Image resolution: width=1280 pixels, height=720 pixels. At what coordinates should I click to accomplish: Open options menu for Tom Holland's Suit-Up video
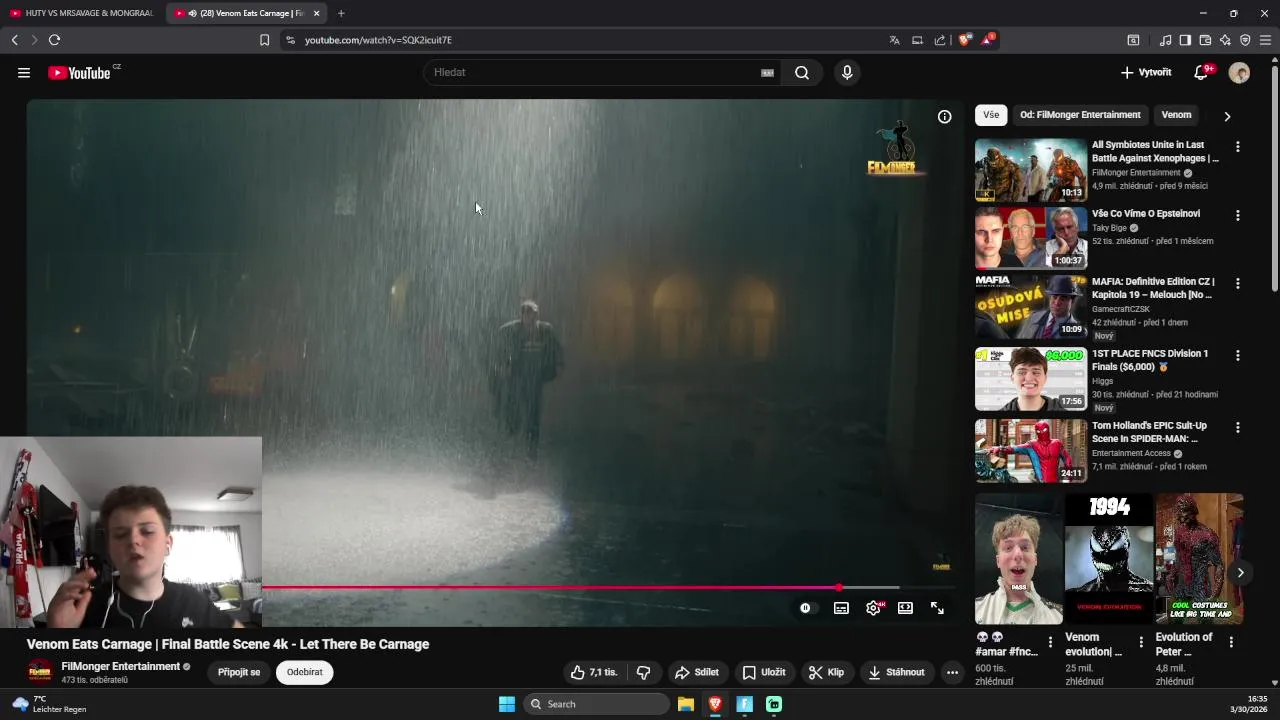click(1237, 428)
